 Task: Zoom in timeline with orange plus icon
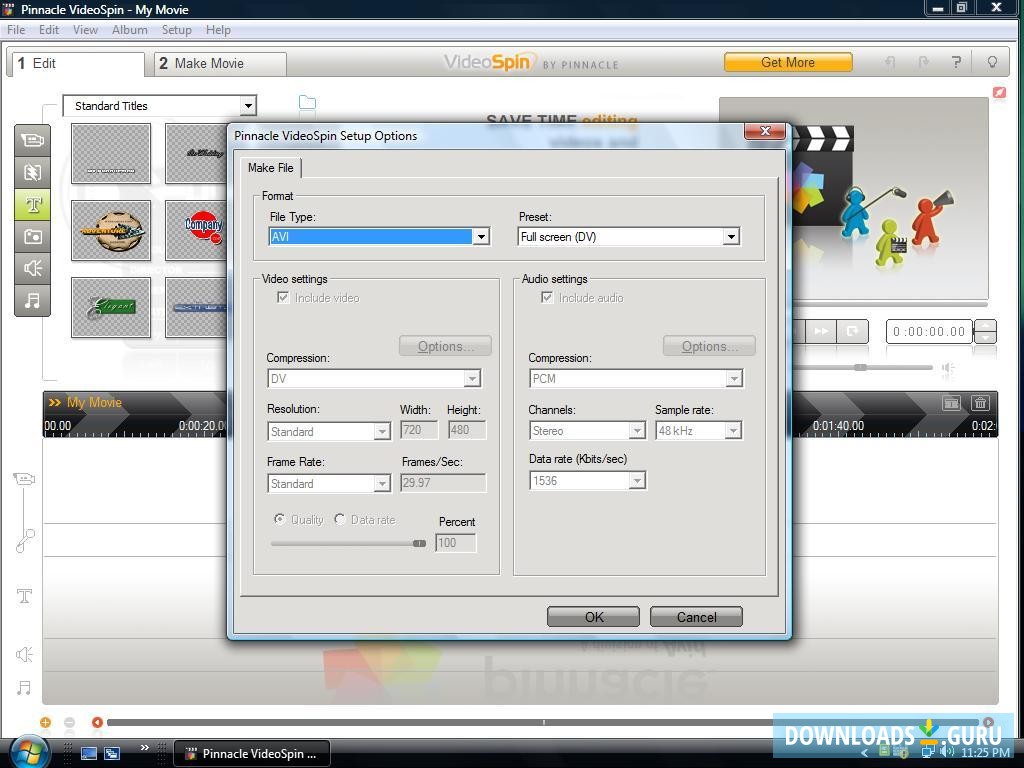pyautogui.click(x=45, y=722)
